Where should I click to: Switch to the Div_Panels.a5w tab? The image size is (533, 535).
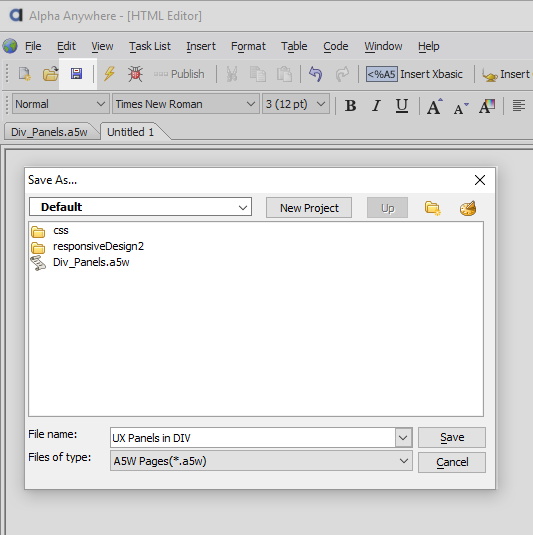click(x=49, y=132)
